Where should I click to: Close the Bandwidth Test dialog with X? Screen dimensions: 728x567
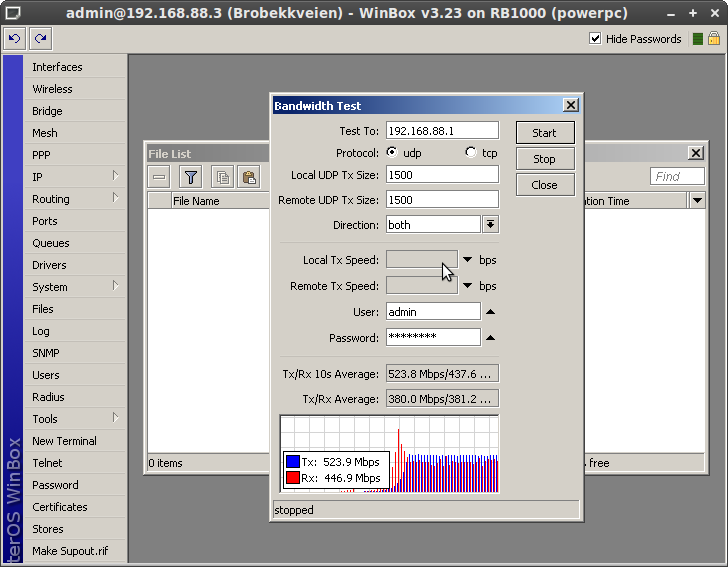click(571, 105)
